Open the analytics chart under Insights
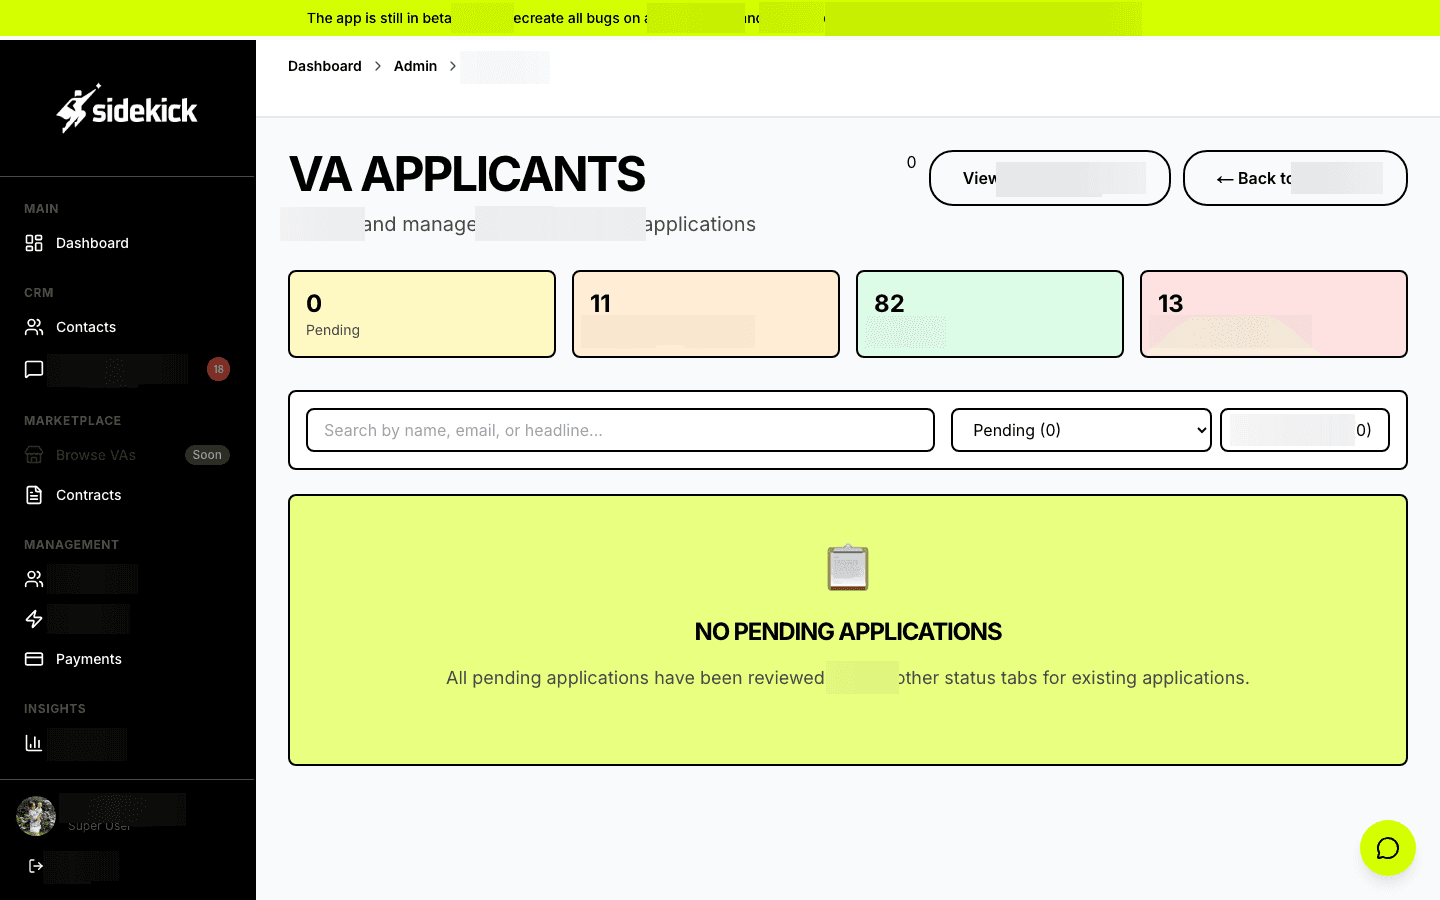This screenshot has width=1440, height=900. [33, 743]
